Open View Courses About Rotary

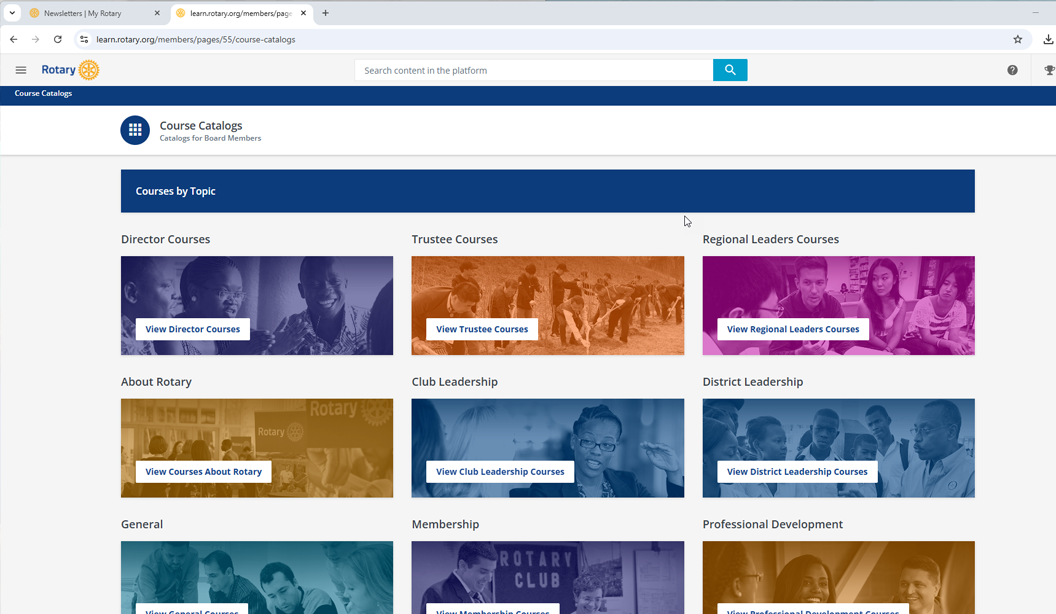click(x=203, y=472)
